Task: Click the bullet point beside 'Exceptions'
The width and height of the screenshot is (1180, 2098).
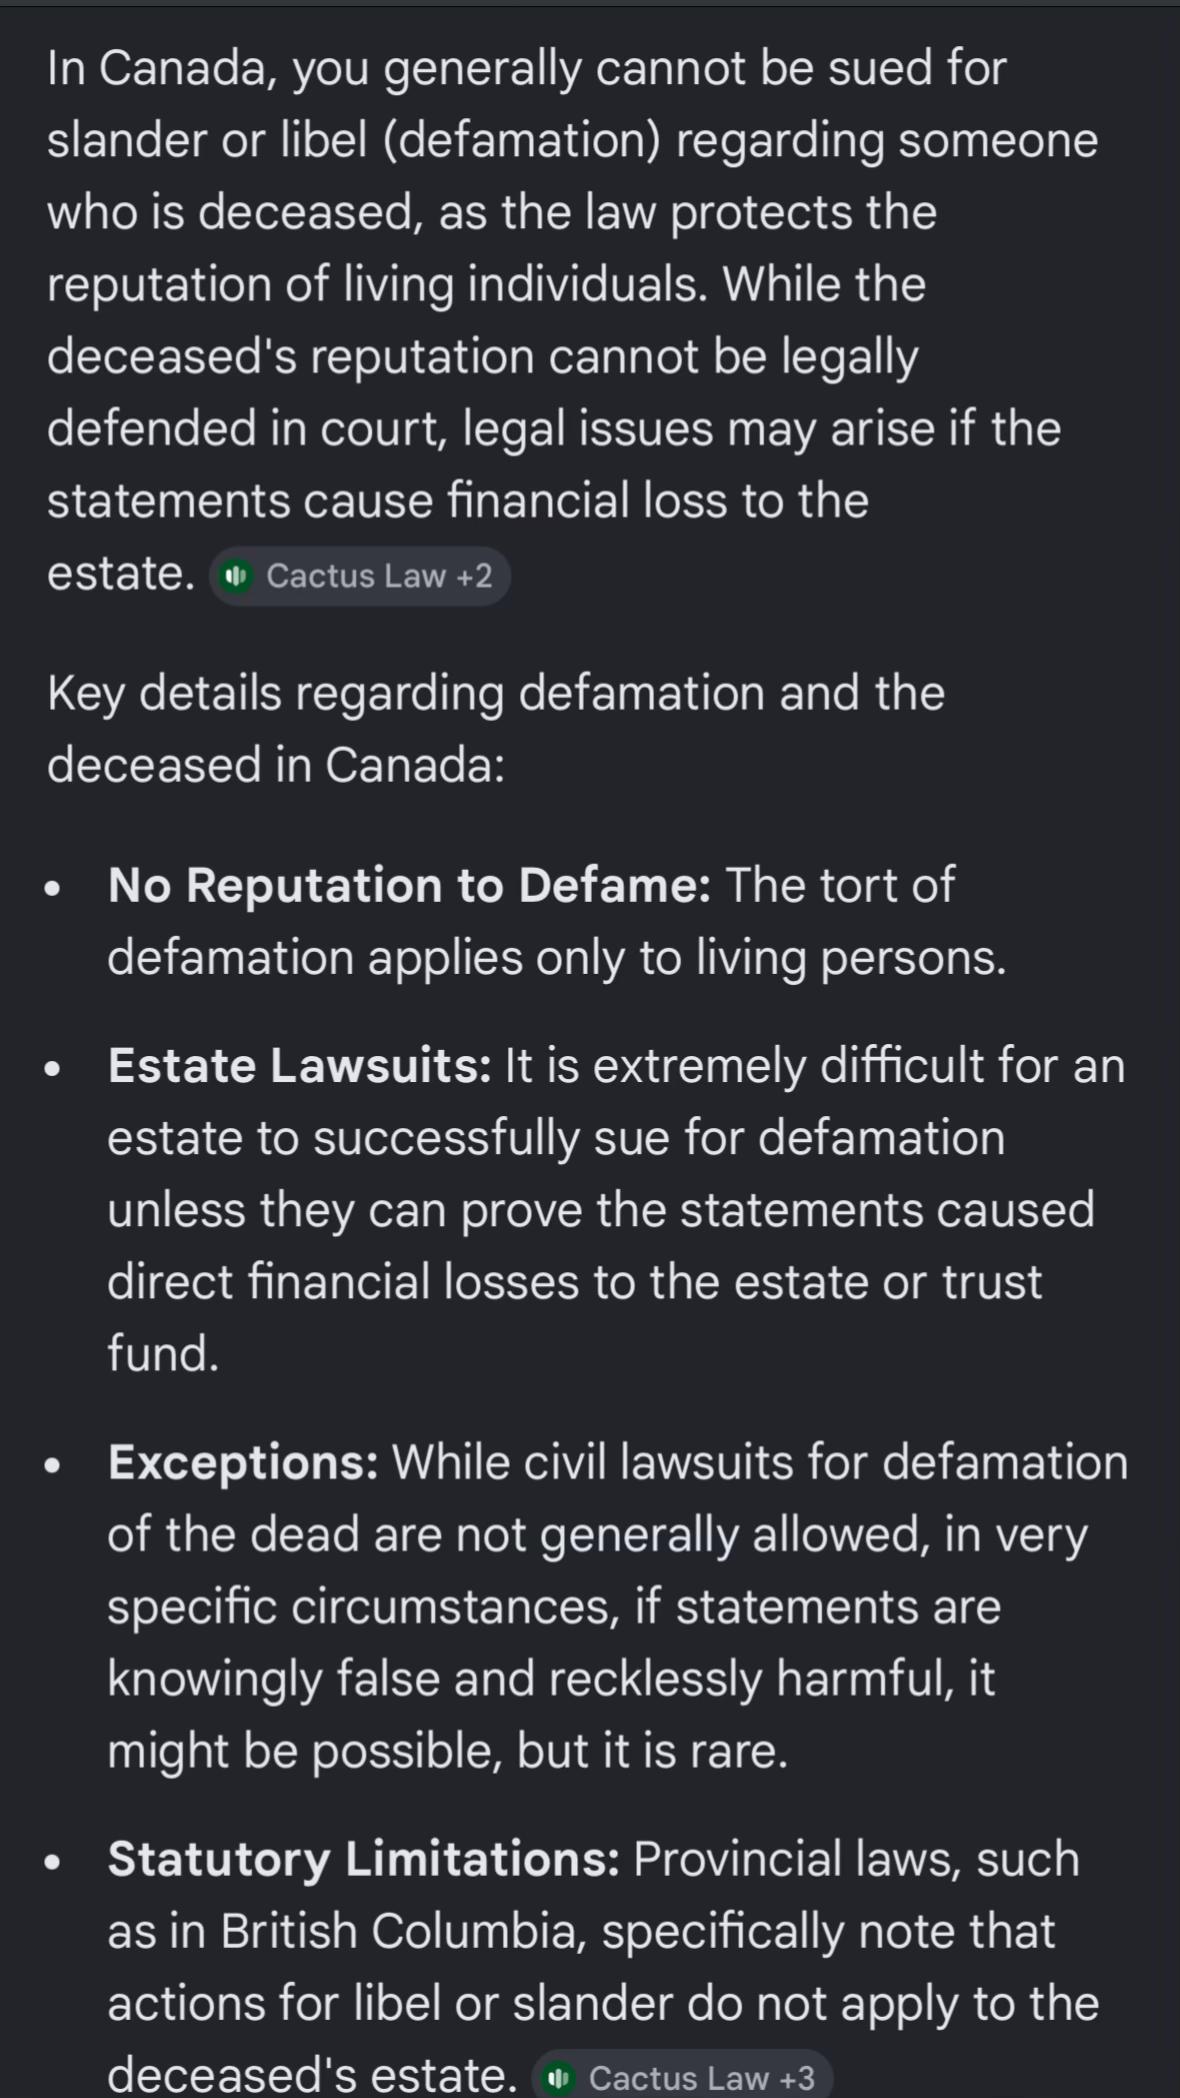Action: point(53,1466)
